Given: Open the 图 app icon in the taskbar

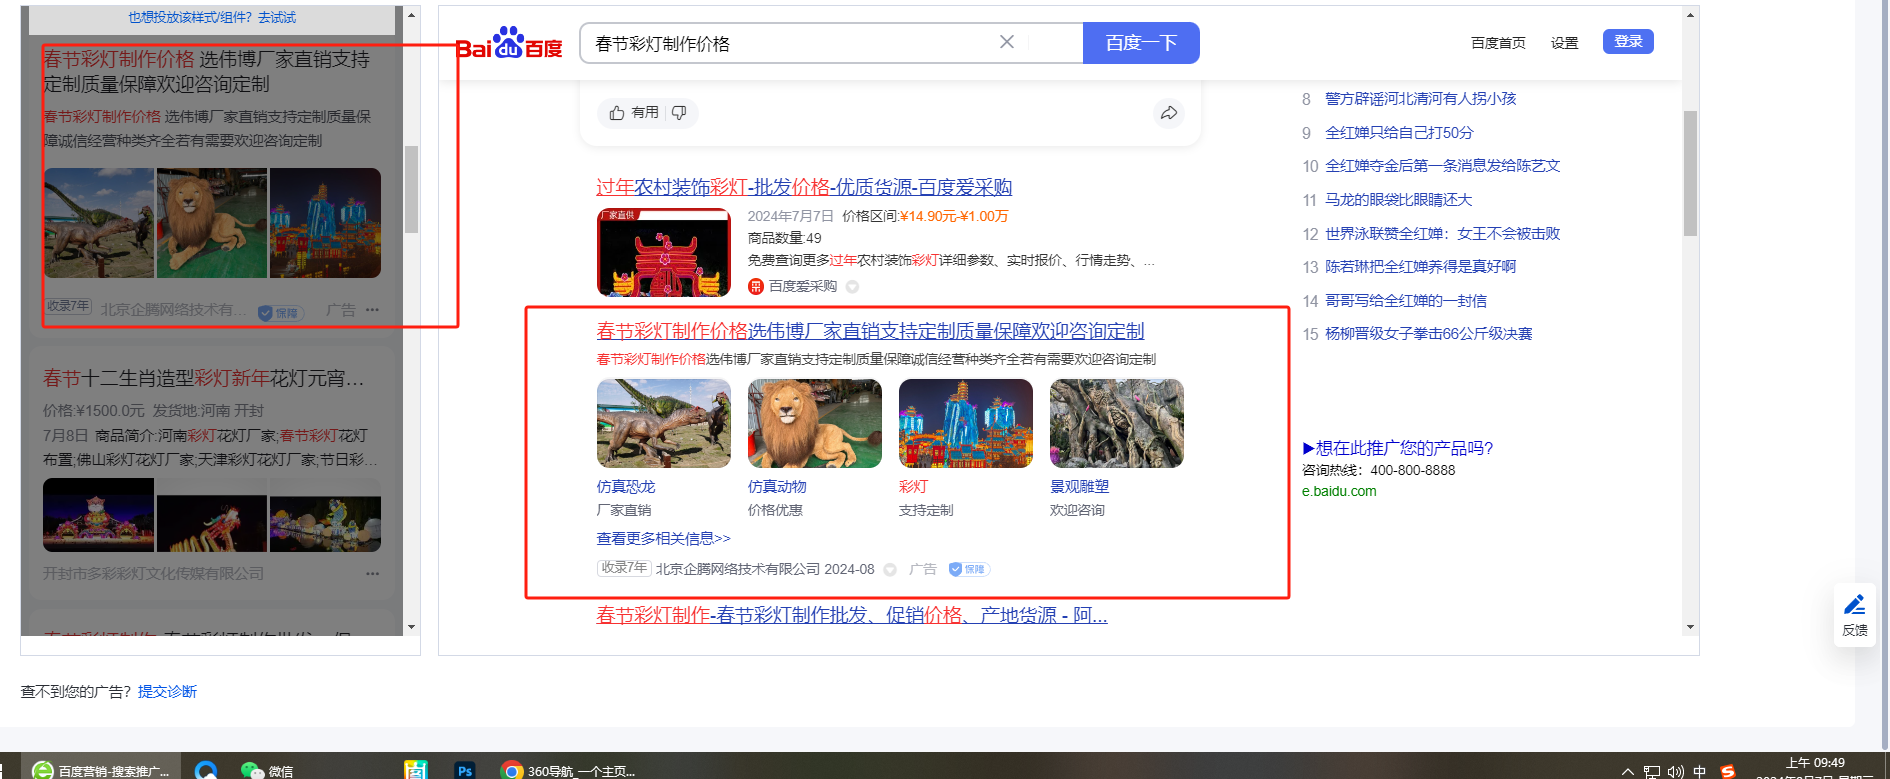Looking at the screenshot, I should (x=416, y=770).
